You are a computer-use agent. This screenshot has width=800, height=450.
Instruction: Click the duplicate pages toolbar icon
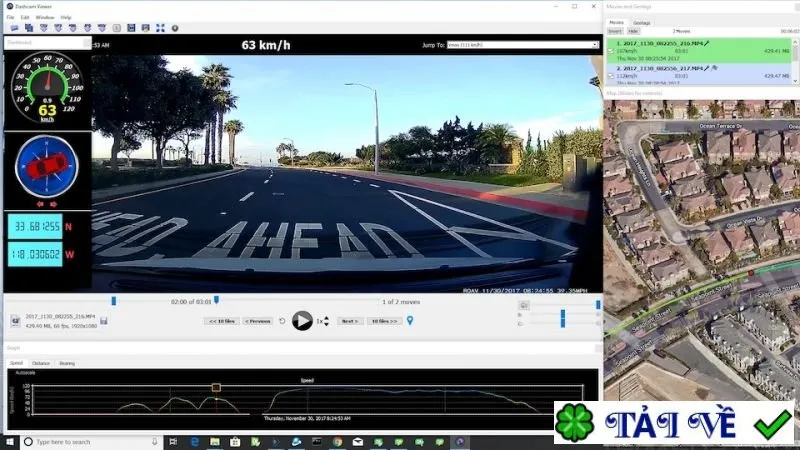click(x=29, y=28)
